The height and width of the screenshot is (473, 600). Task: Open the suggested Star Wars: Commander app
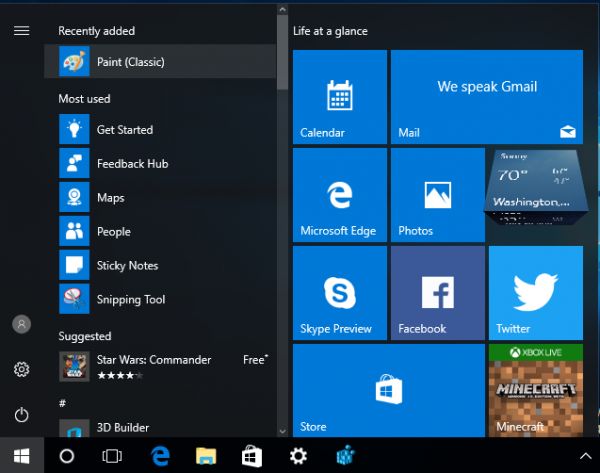160,366
